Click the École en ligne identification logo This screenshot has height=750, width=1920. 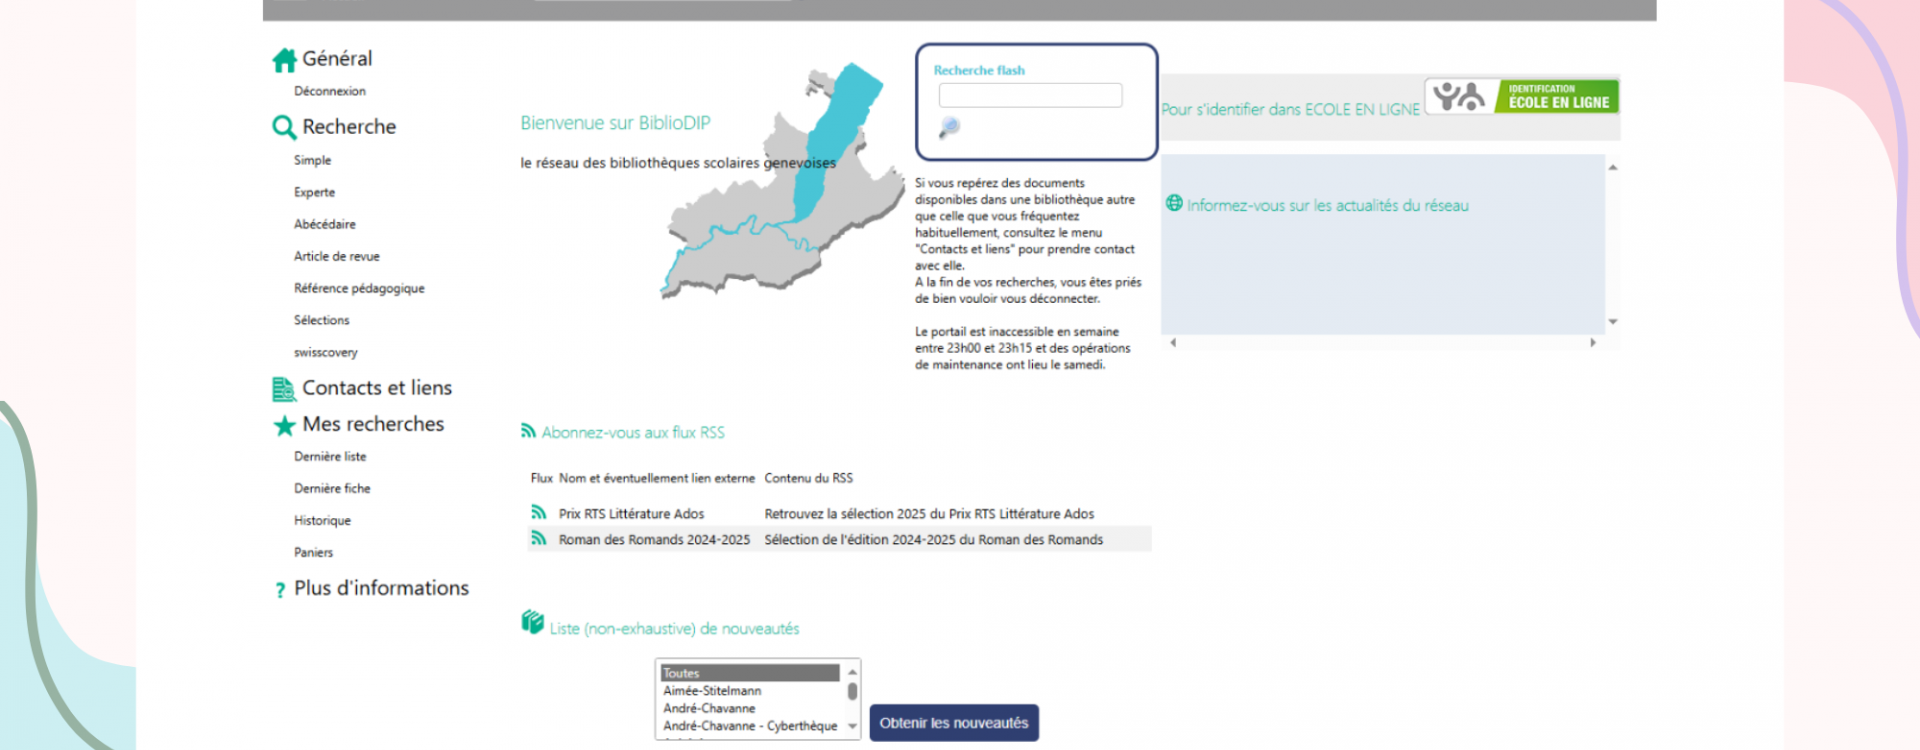pos(1521,96)
